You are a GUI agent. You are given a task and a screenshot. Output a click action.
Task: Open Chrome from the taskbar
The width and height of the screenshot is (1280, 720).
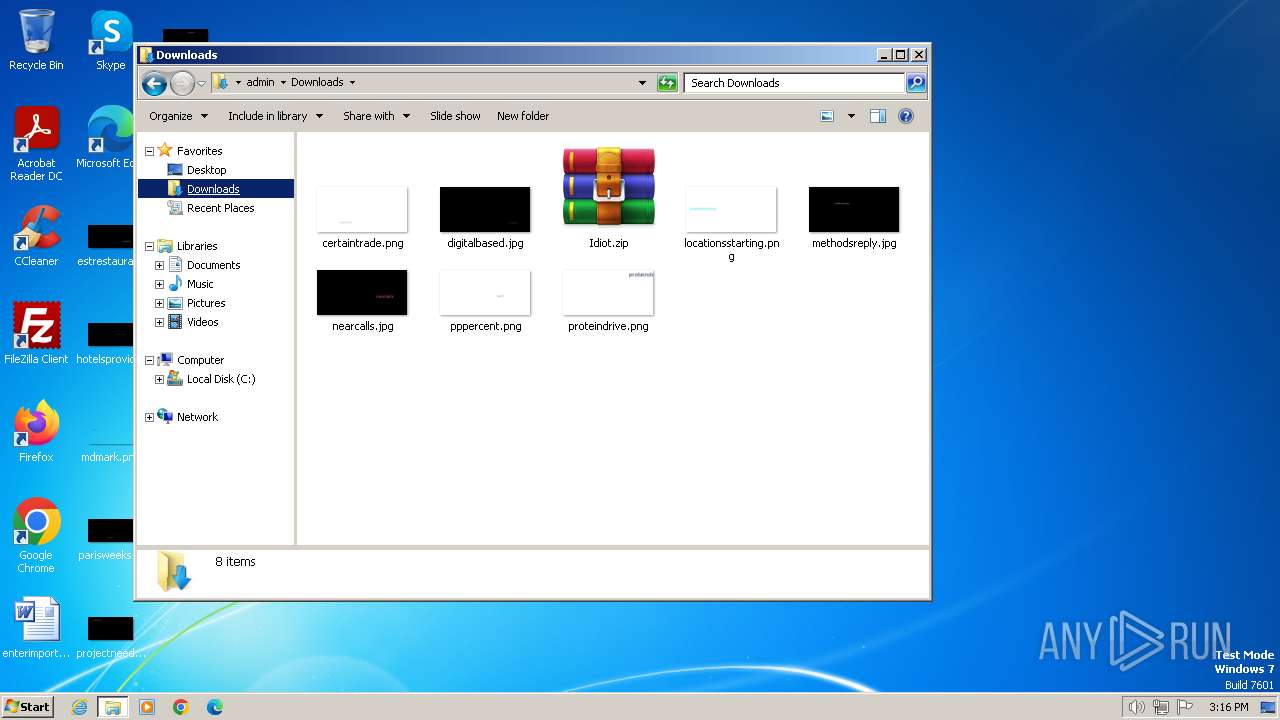181,707
